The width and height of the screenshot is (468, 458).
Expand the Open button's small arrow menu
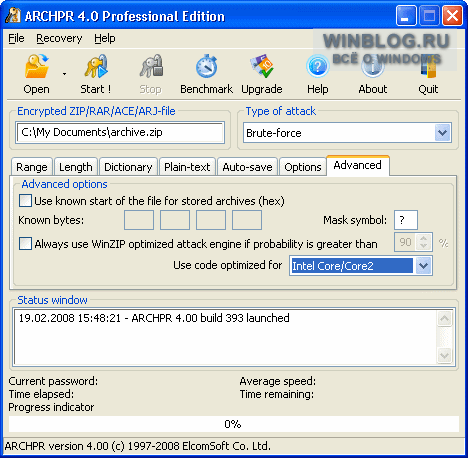point(64,74)
